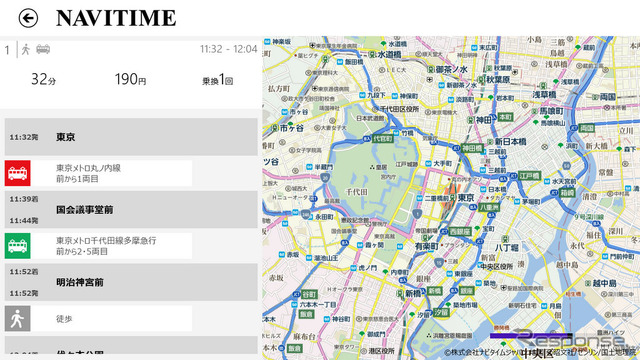The image size is (640, 360).
Task: Click the green Chiyoda line train icon
Action: (18, 246)
